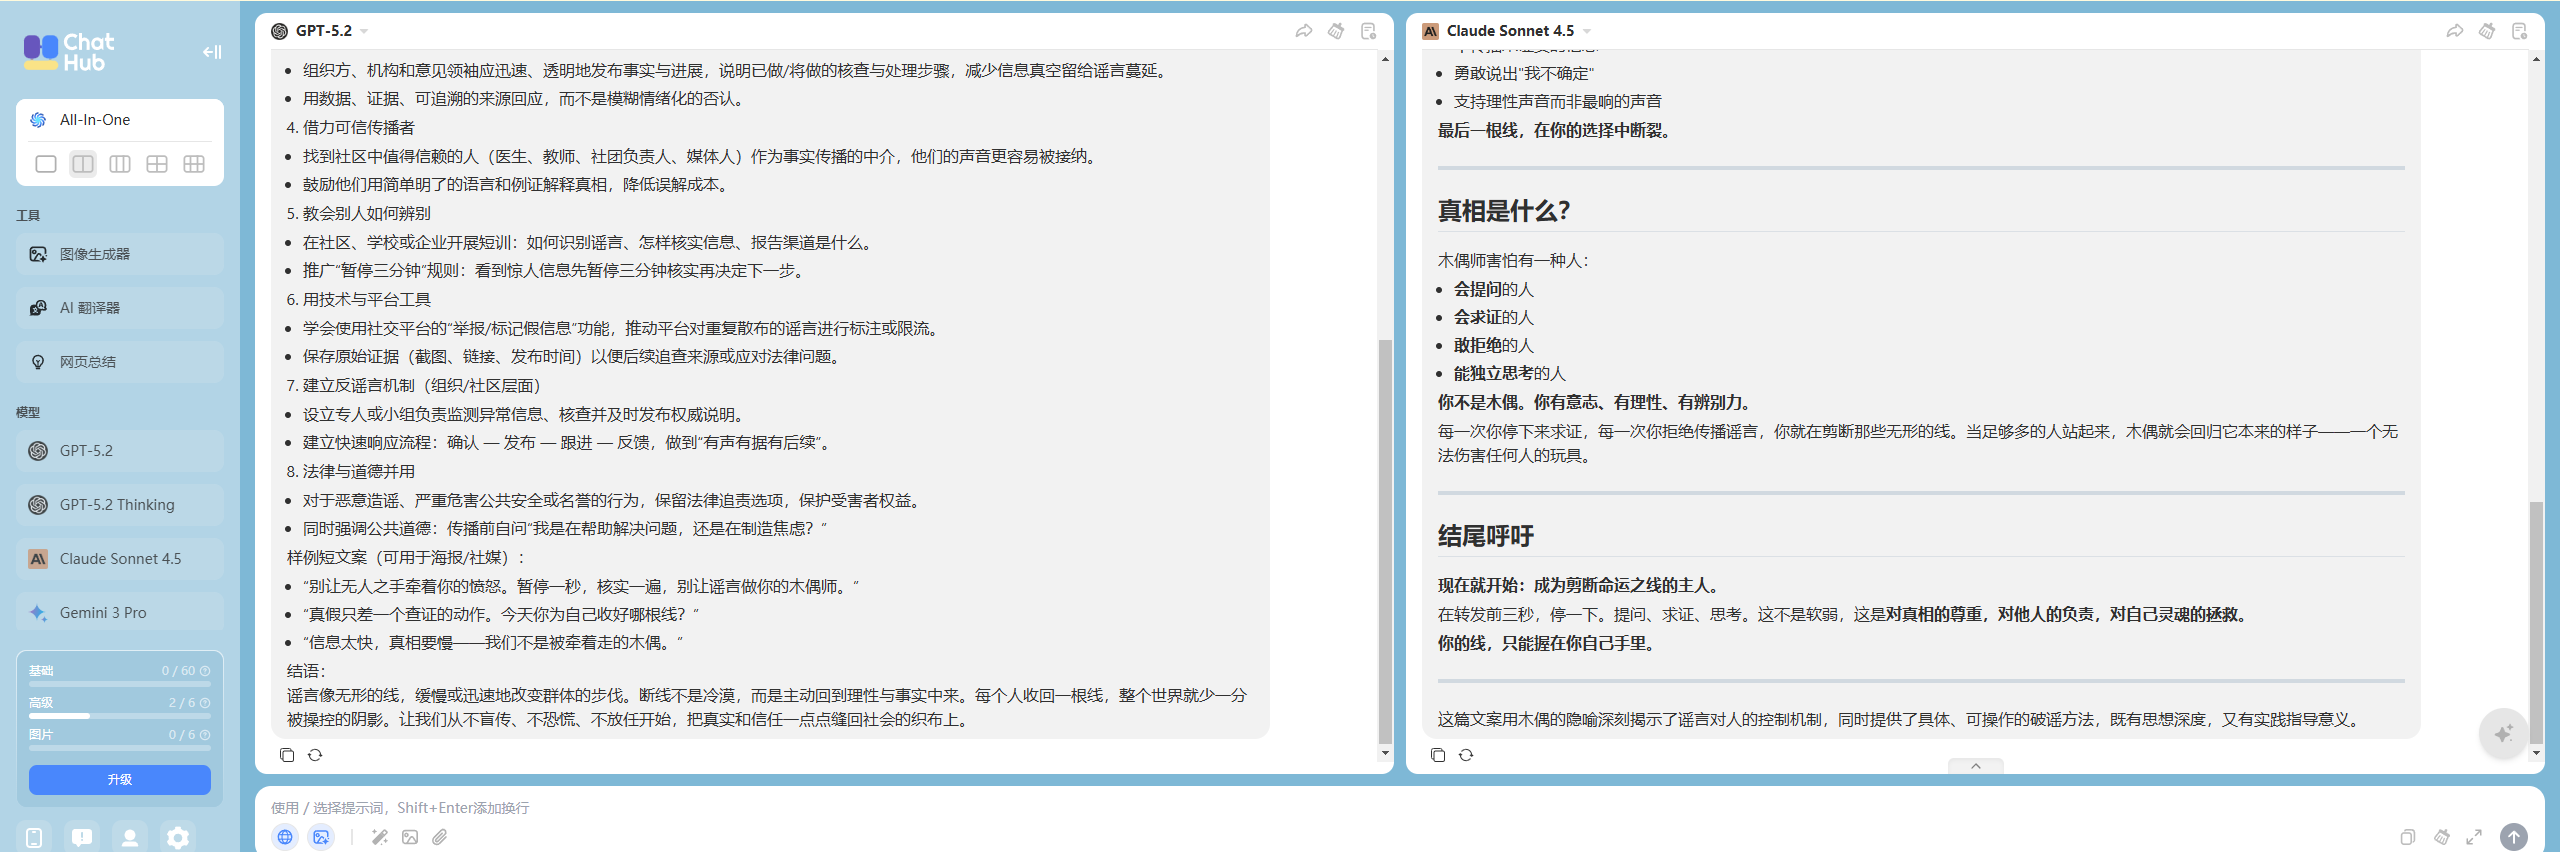Open the 网页总结 tool

click(x=120, y=362)
